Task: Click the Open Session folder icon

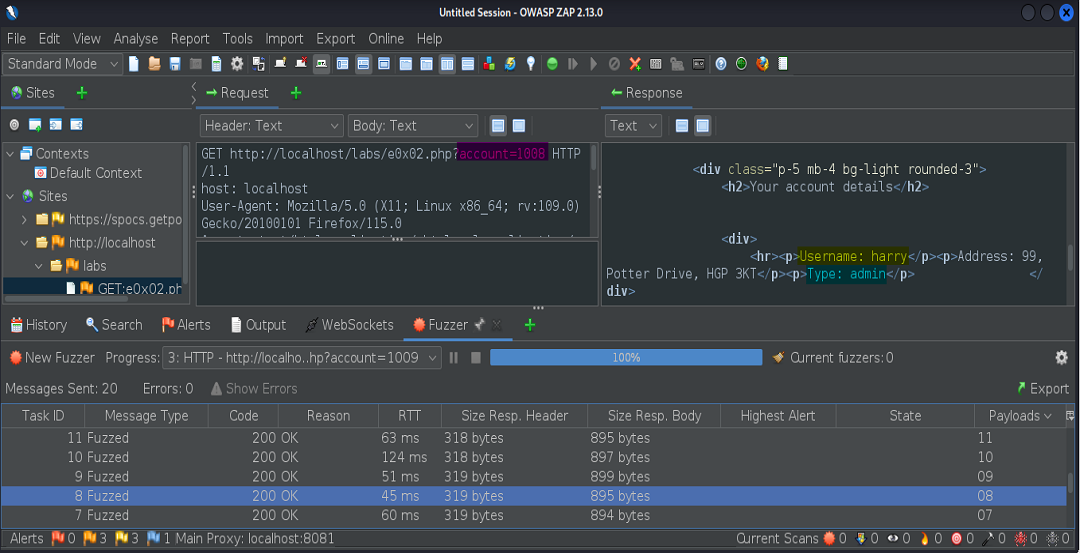Action: click(x=154, y=64)
